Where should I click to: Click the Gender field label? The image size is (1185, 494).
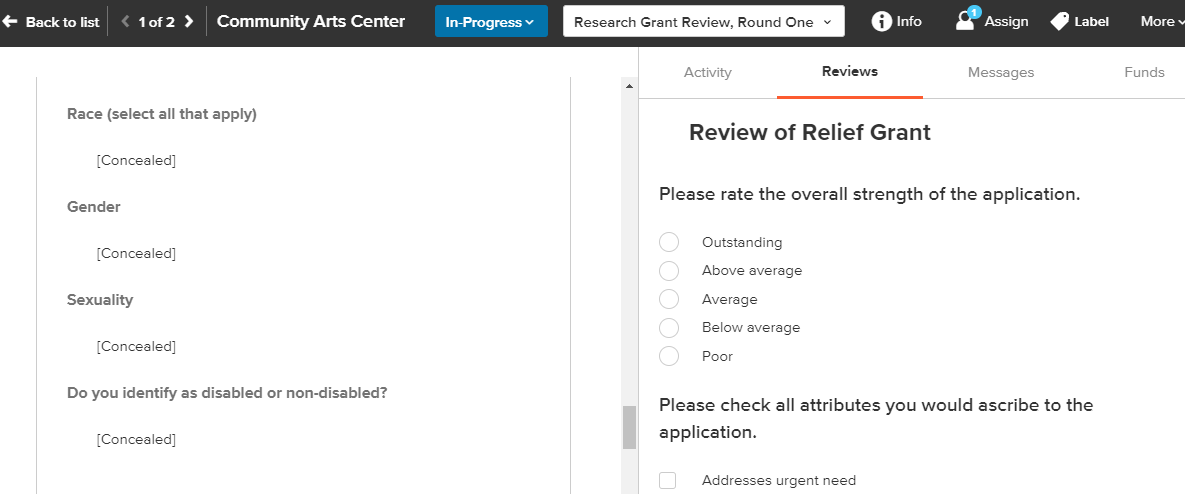click(x=94, y=207)
